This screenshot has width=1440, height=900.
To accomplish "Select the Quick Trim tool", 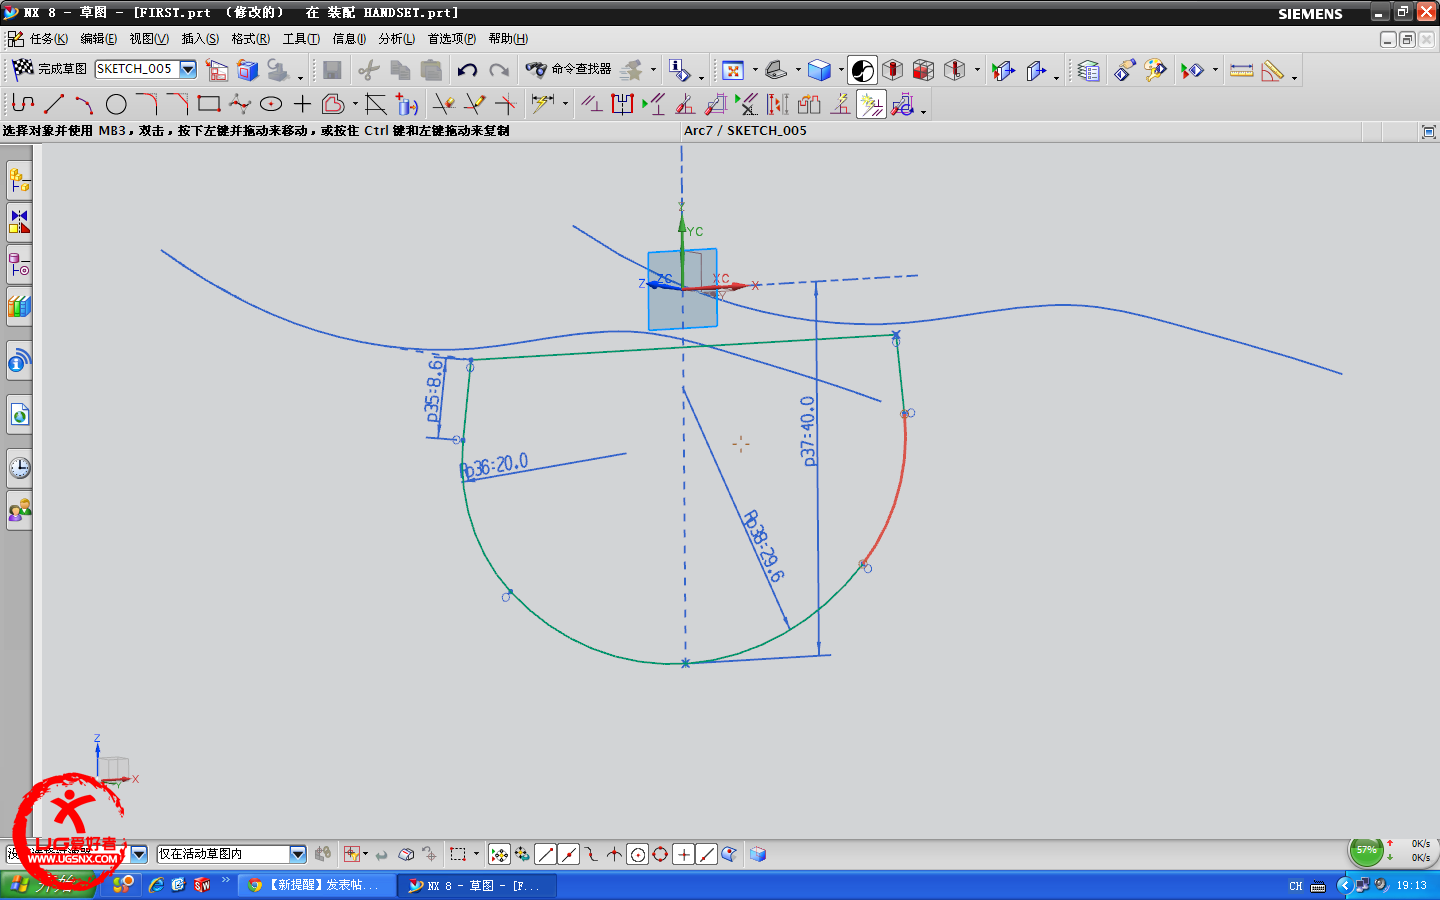I will pyautogui.click(x=443, y=103).
